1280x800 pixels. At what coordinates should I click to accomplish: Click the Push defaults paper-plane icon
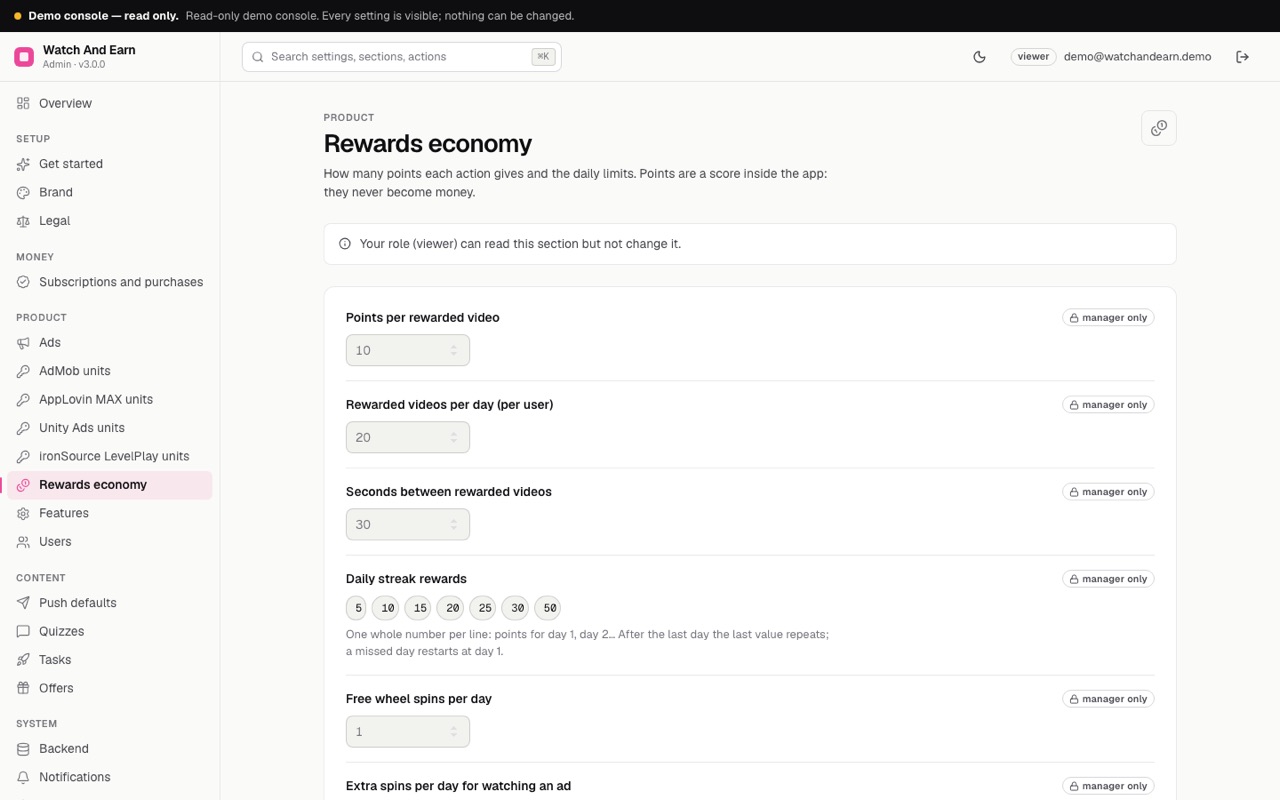pyautogui.click(x=23, y=603)
